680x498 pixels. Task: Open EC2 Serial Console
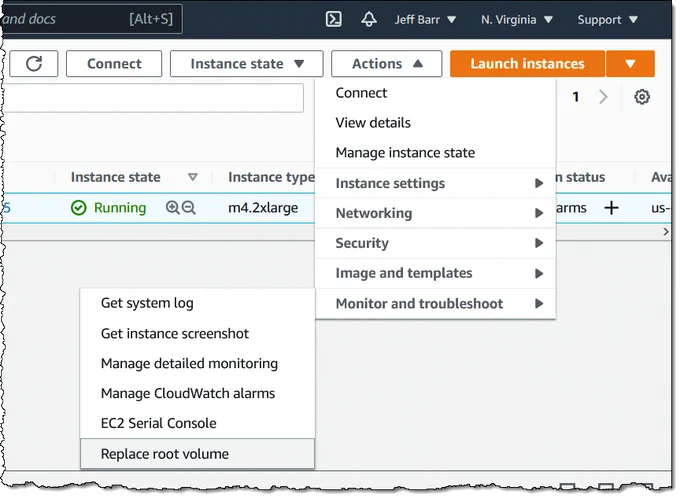point(197,423)
